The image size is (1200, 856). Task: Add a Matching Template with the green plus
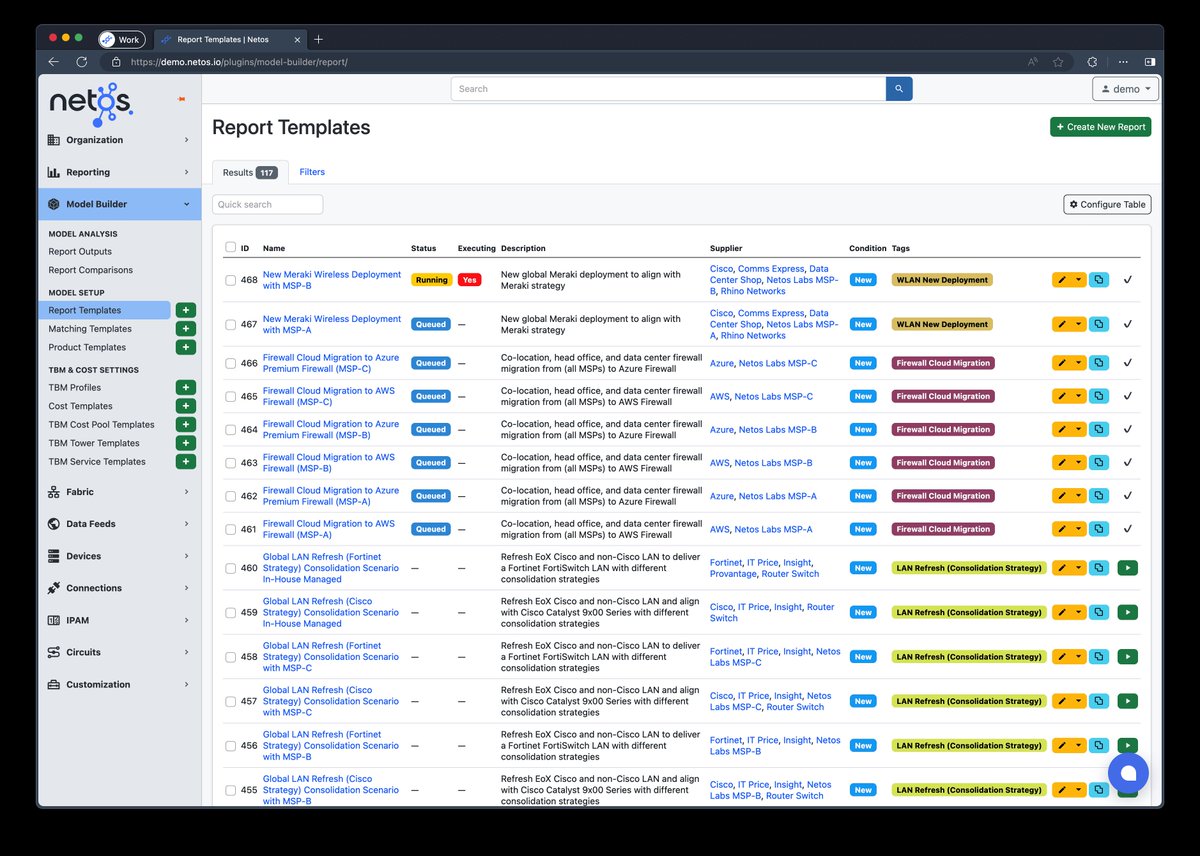pos(186,329)
